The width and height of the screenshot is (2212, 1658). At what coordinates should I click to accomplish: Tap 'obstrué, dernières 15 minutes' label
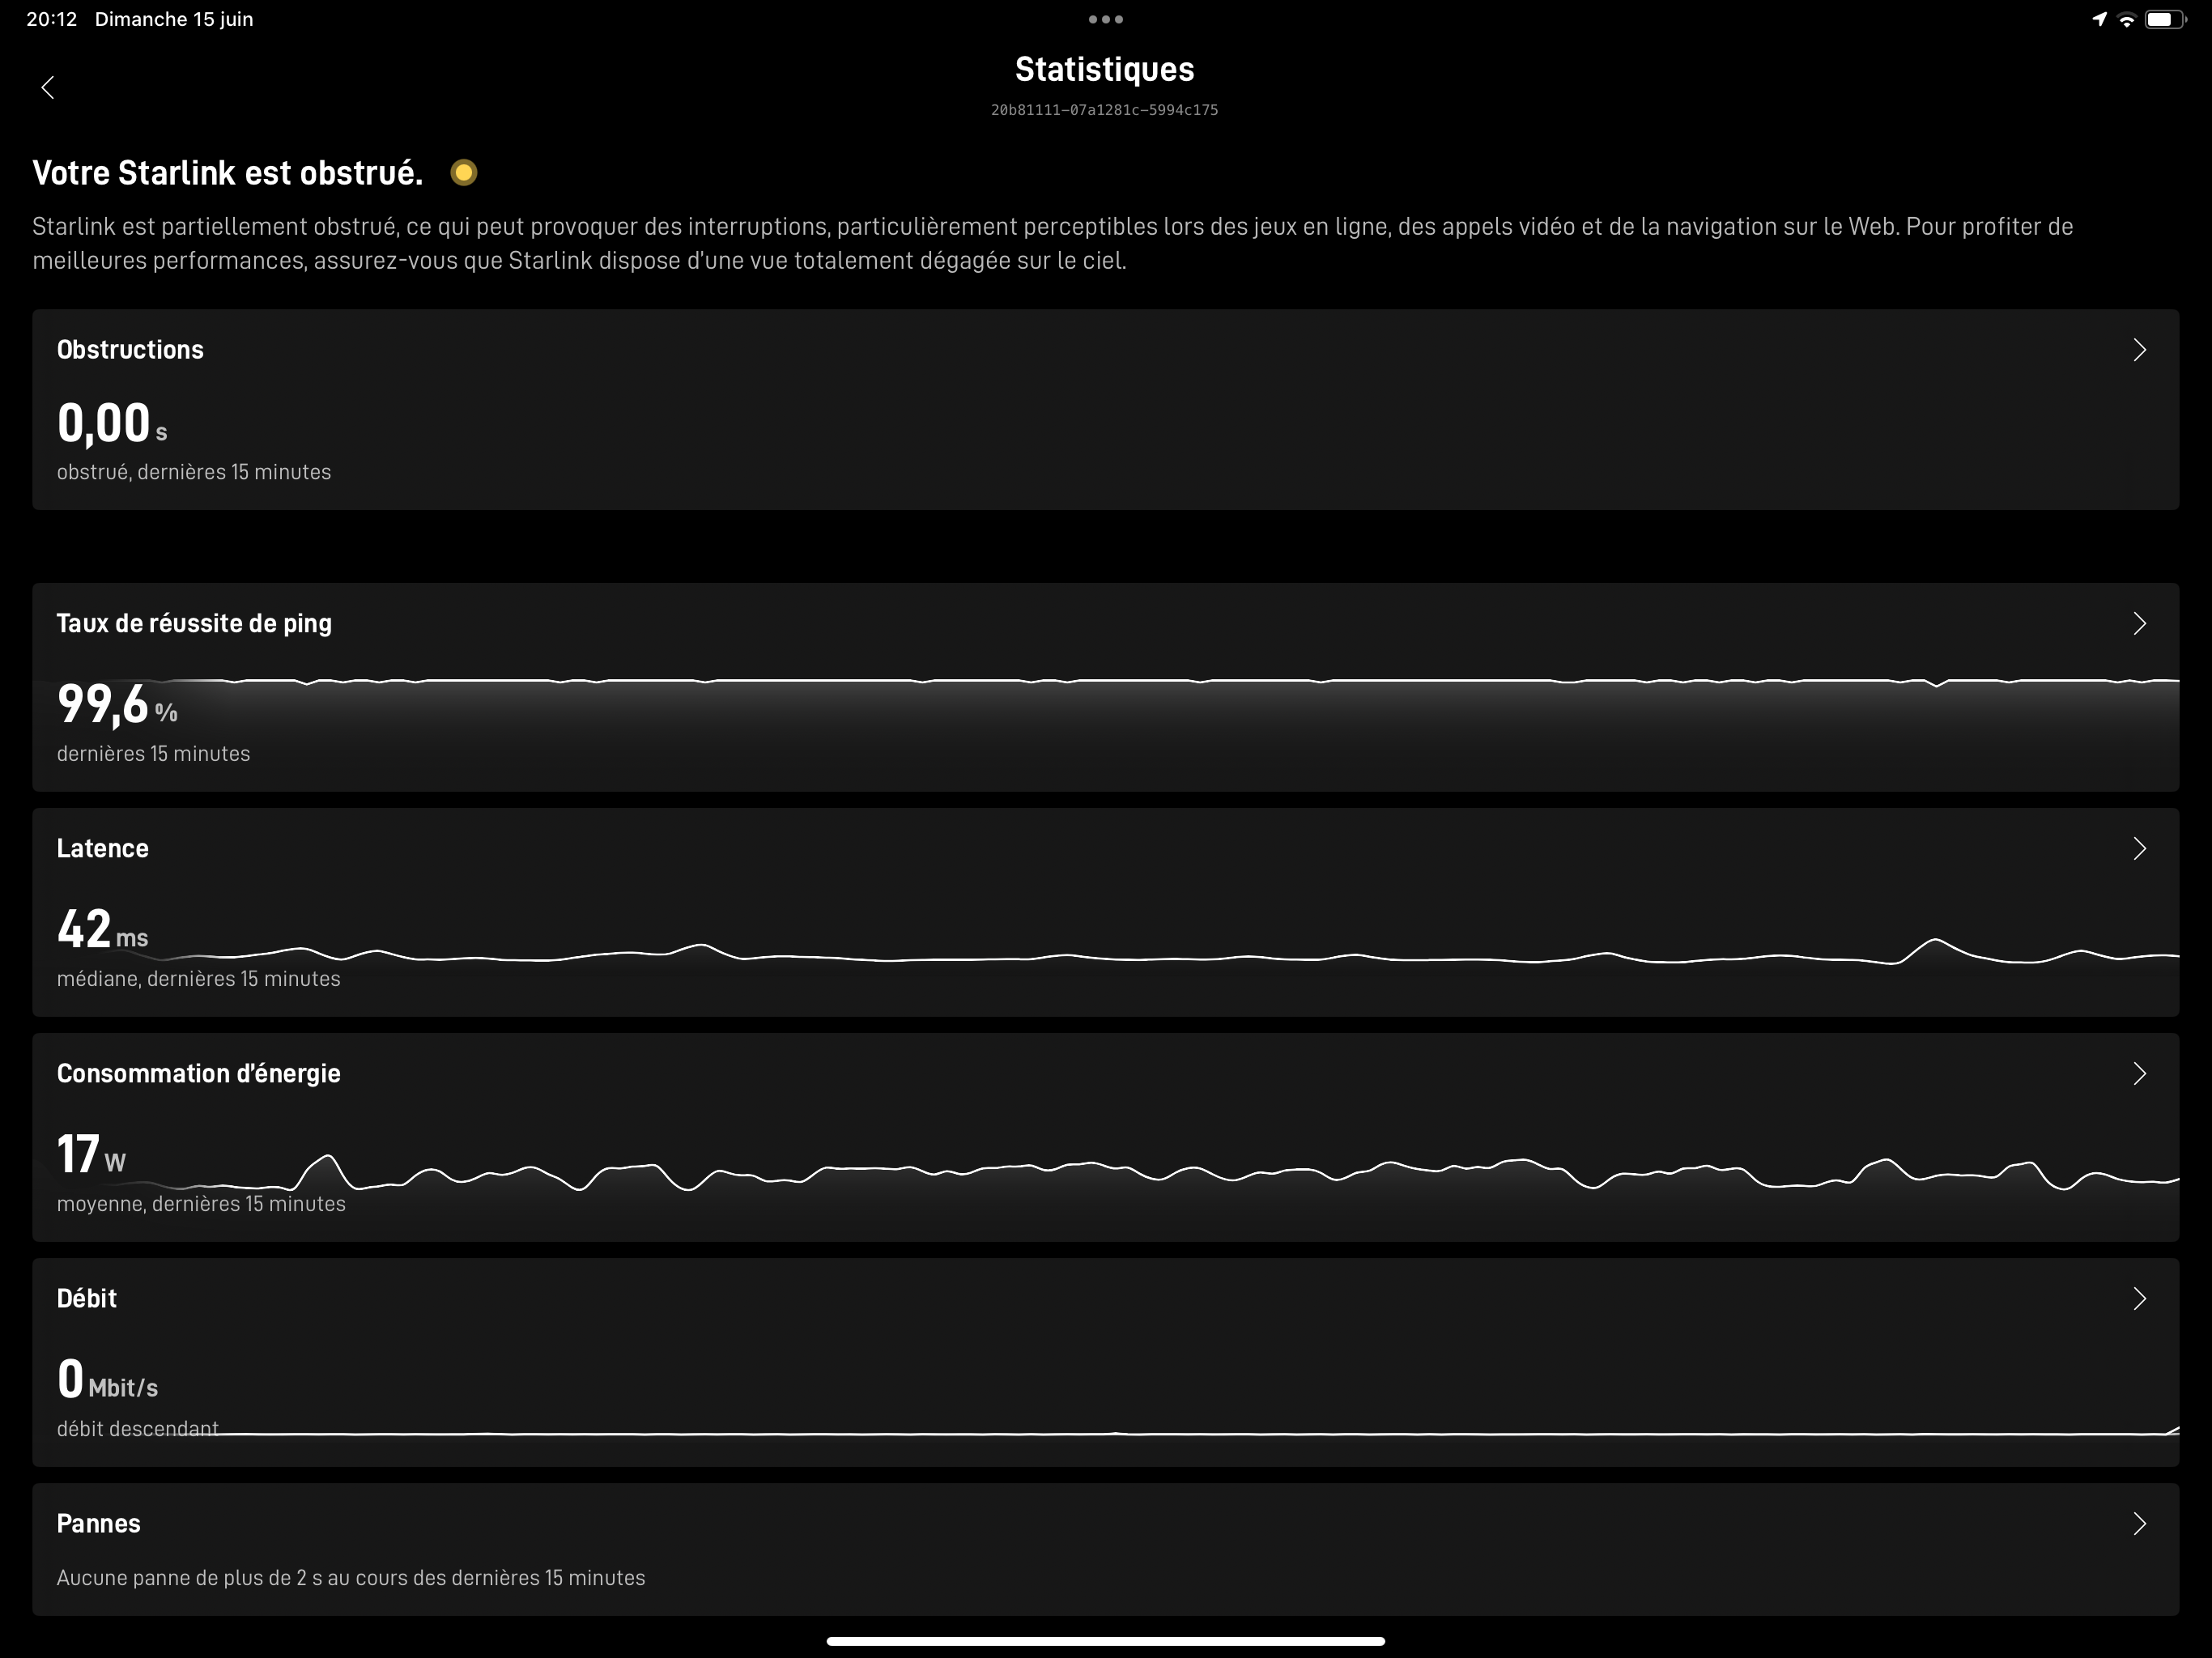click(x=194, y=472)
